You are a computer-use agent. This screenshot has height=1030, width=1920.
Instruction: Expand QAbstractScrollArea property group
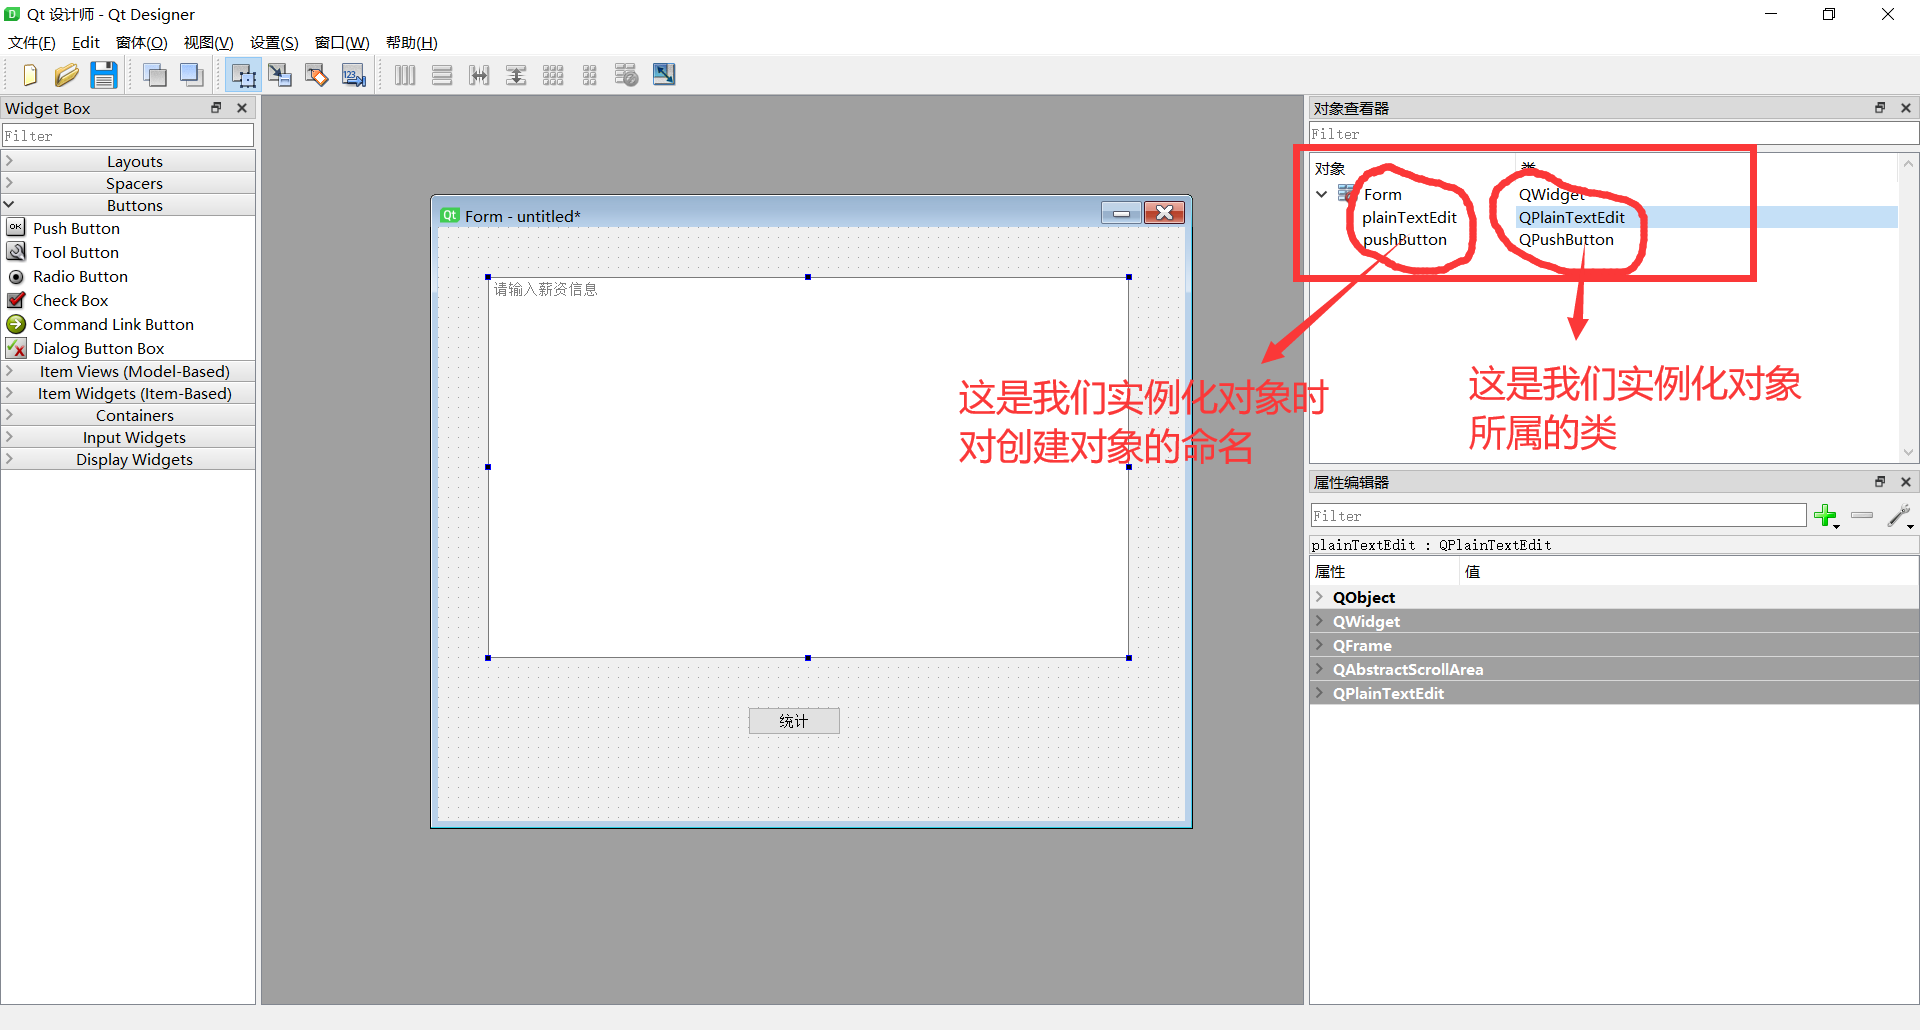point(1319,669)
